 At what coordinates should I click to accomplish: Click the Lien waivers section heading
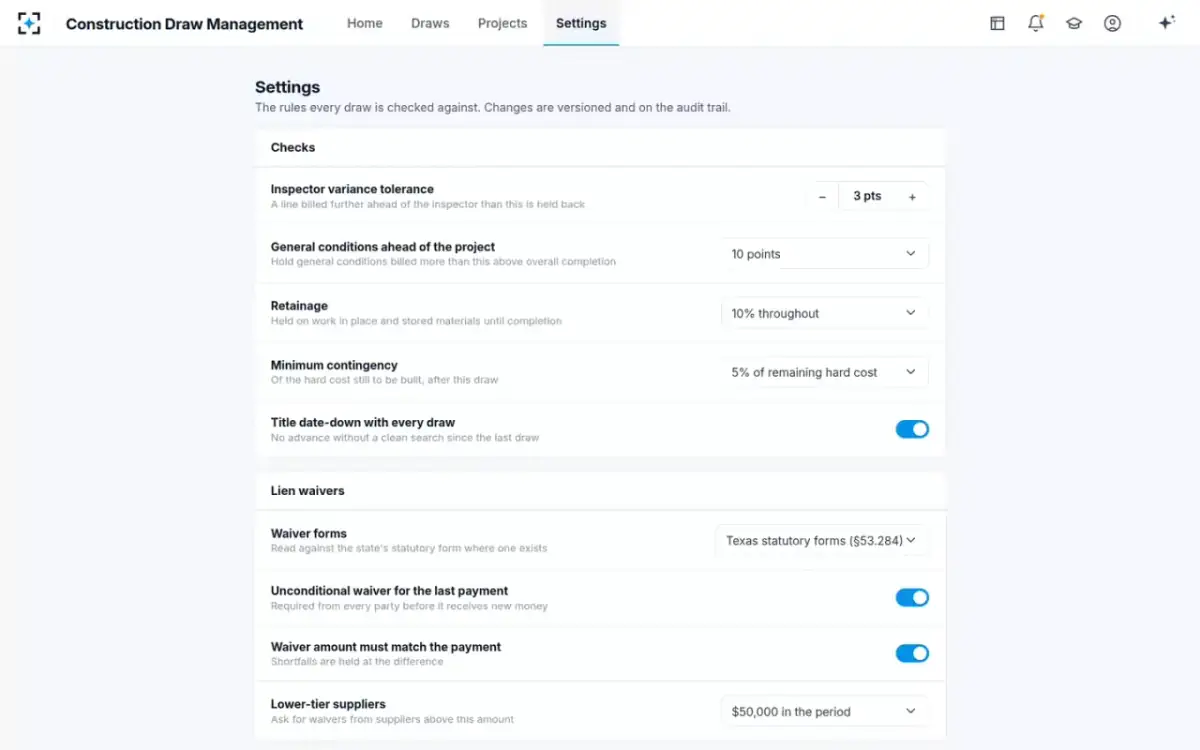pos(308,491)
